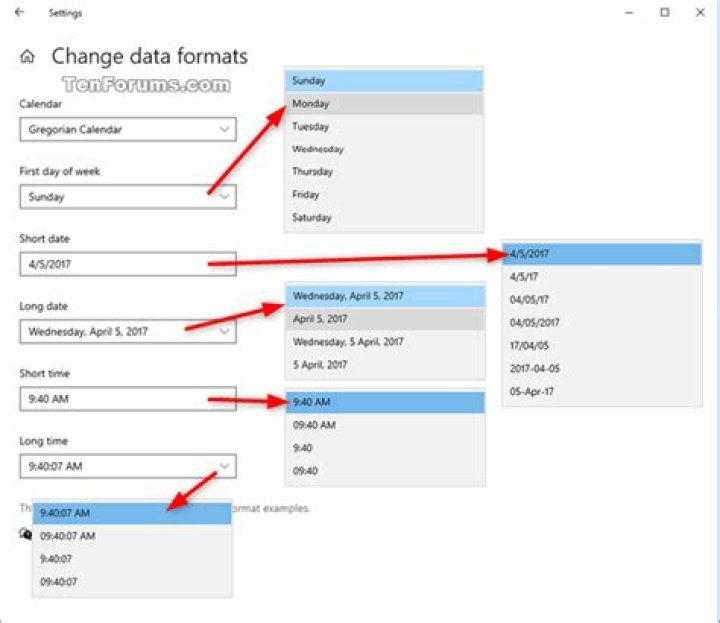Expand the Long time combo box

click(128, 466)
